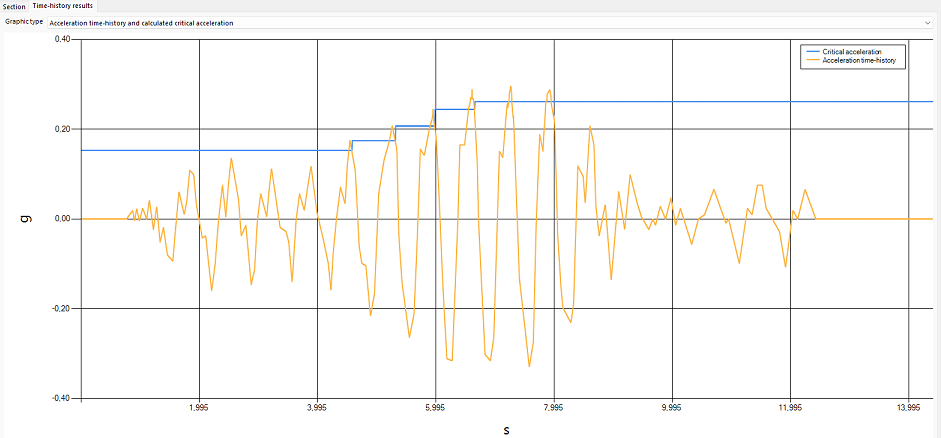
Task: Click the 11,995 x-axis label
Action: click(x=790, y=407)
